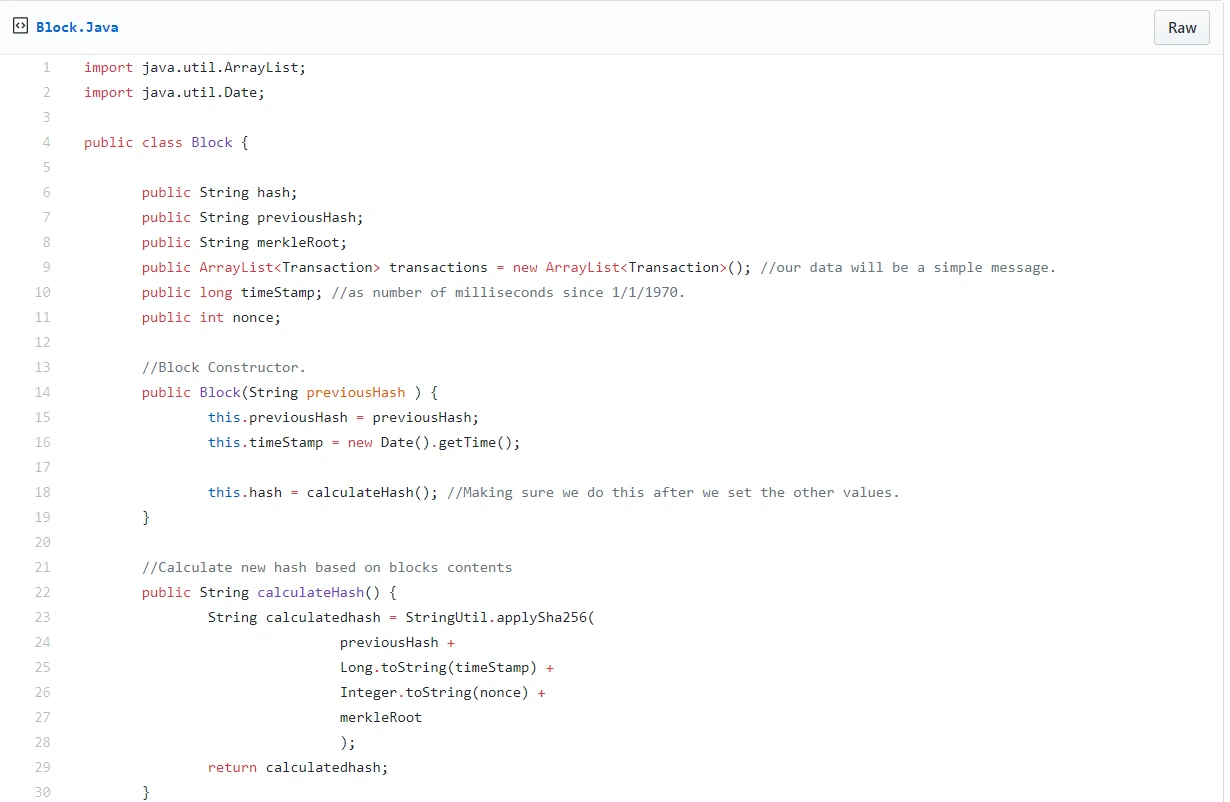Select line number 26

click(42, 693)
